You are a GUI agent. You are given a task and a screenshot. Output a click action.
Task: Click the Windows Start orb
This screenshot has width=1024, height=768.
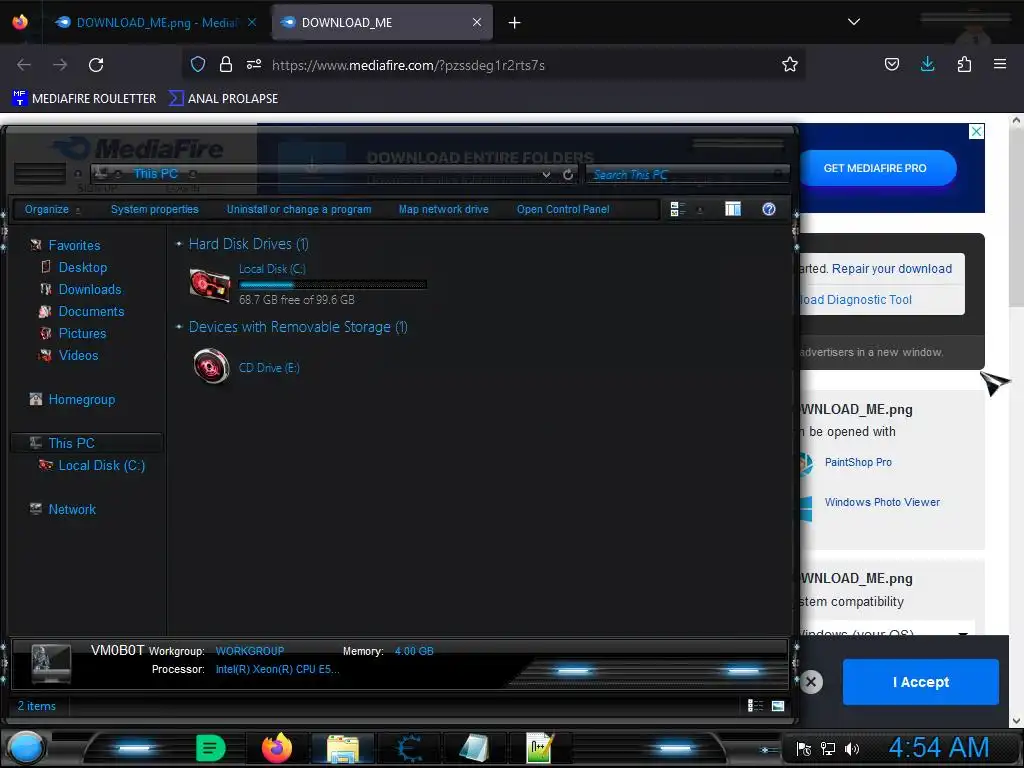25,748
